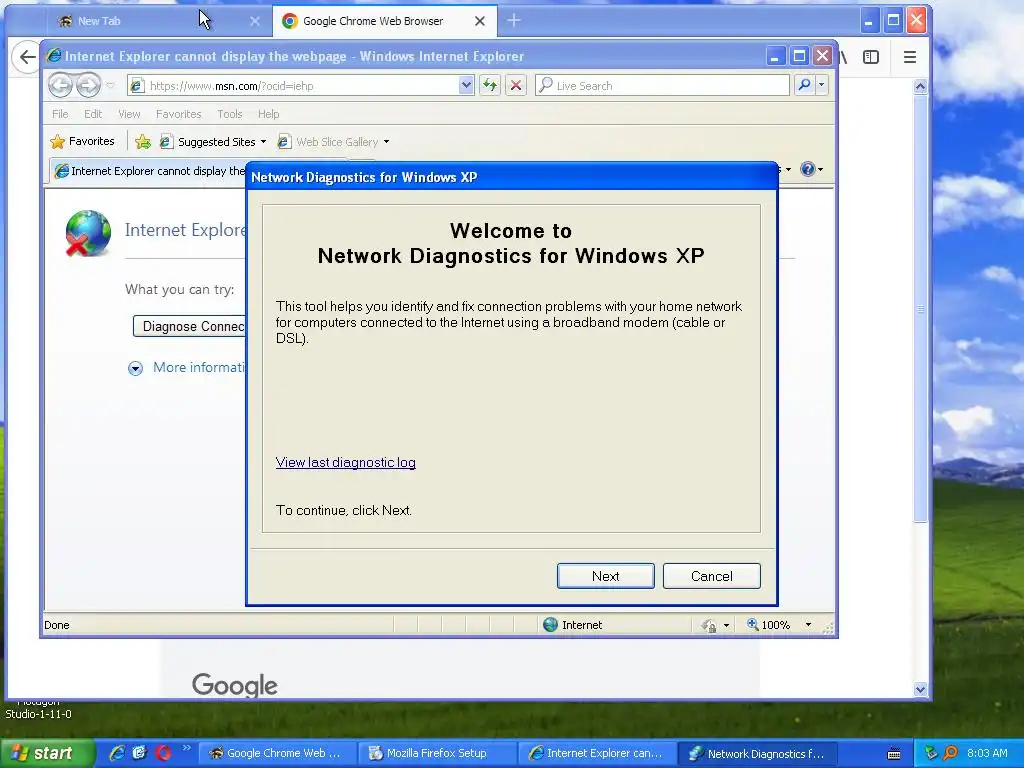
Task: Open the dropdown arrow next to Help icon
Action: tap(821, 170)
